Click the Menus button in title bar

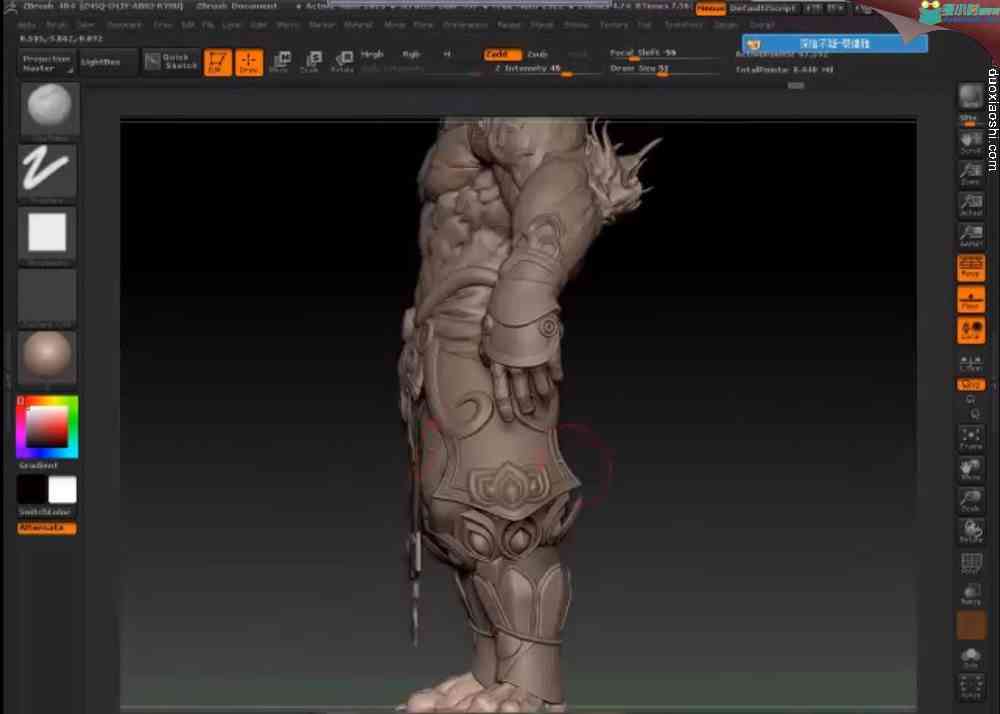click(x=710, y=8)
